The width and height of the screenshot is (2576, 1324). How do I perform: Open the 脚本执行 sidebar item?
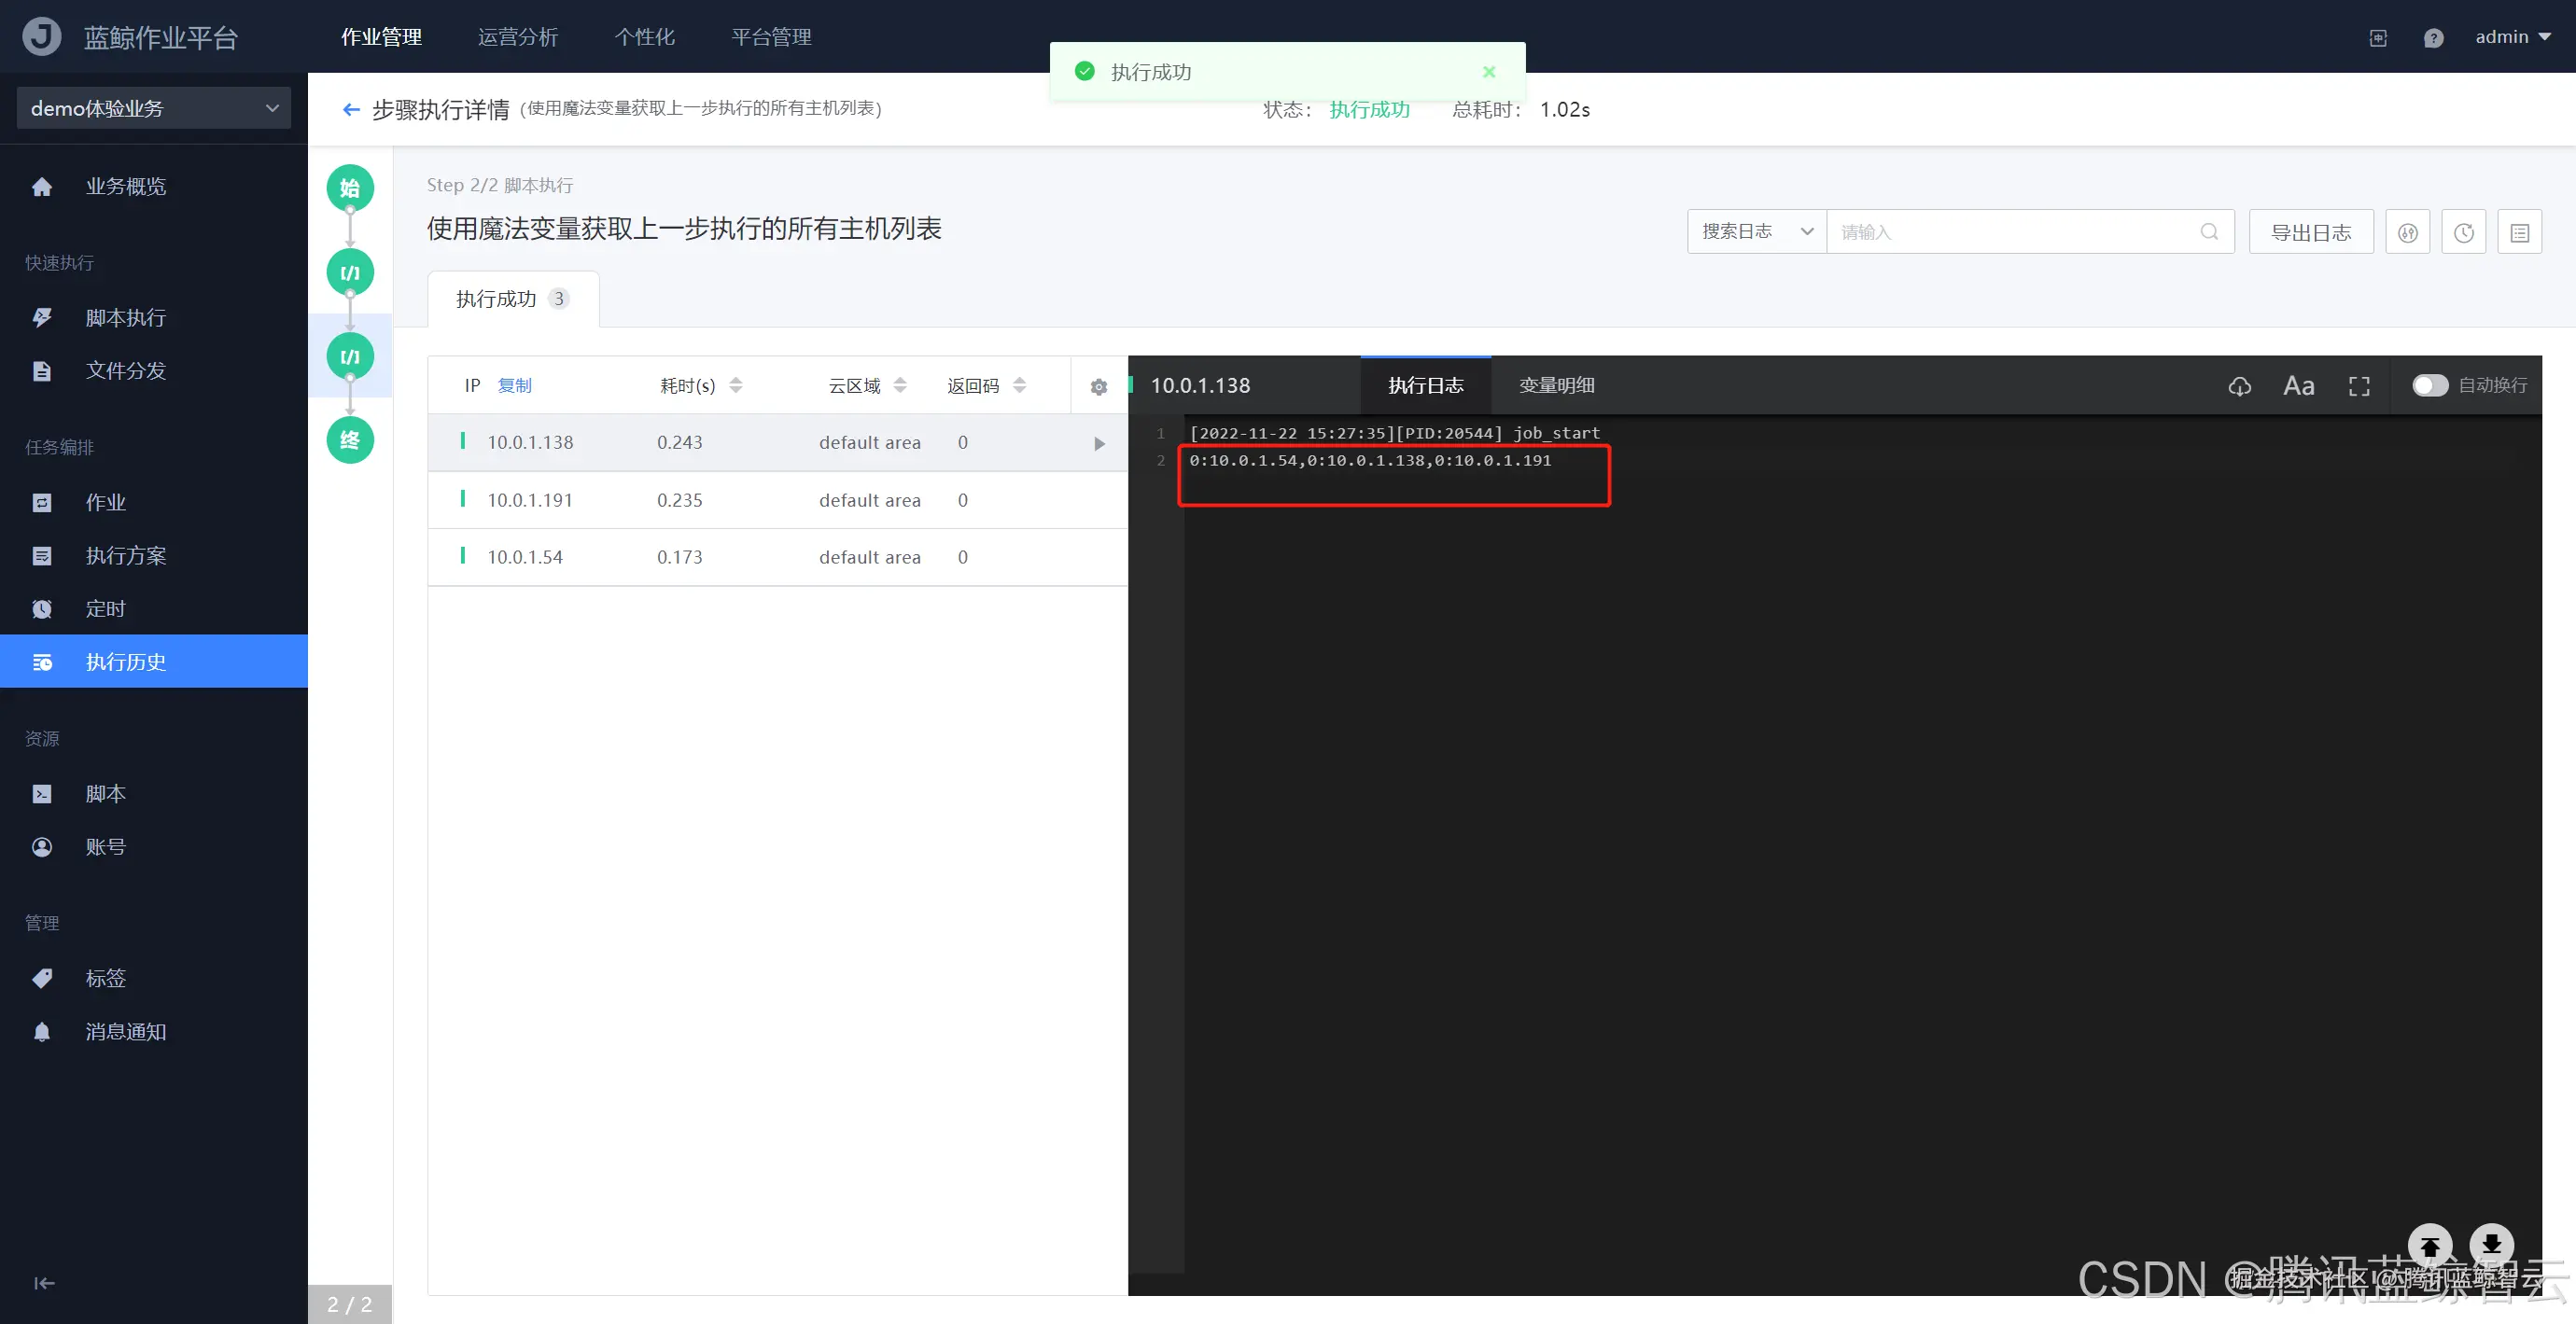point(126,317)
